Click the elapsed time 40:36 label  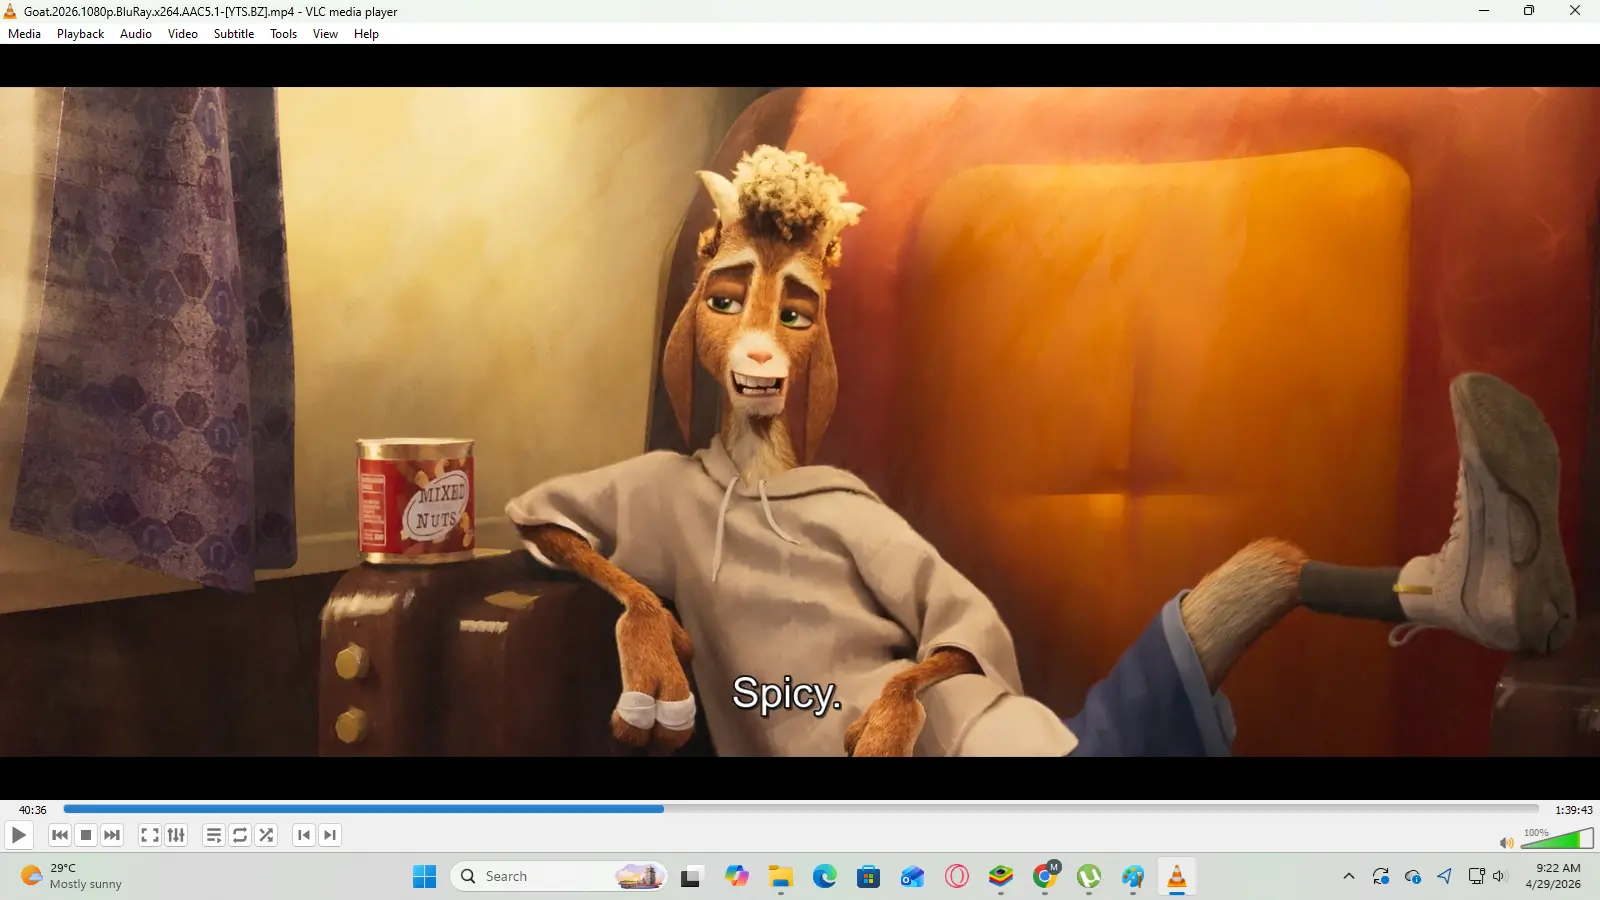(33, 810)
